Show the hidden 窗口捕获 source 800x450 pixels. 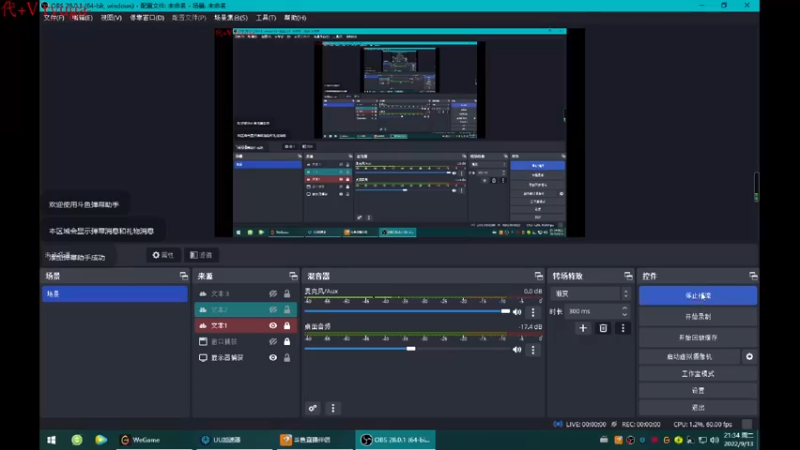(x=273, y=341)
